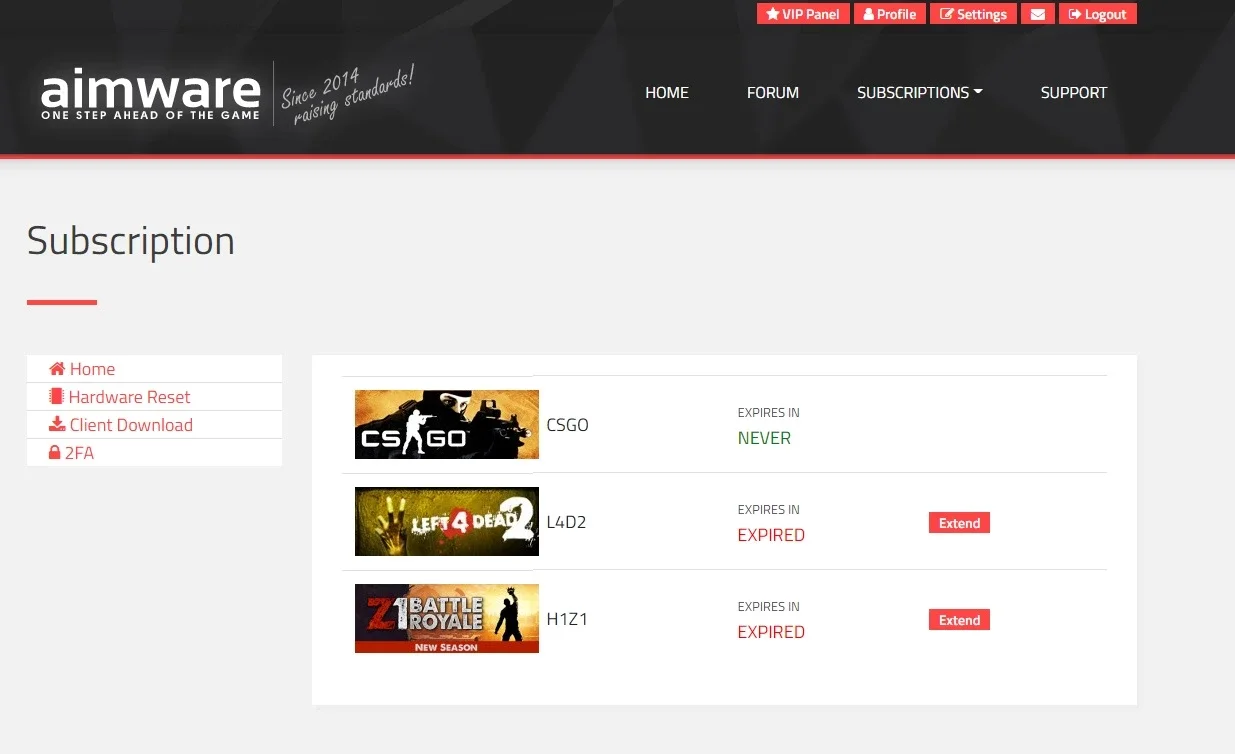Click the EXPIRED status for L4D2
1235x754 pixels.
click(x=771, y=535)
